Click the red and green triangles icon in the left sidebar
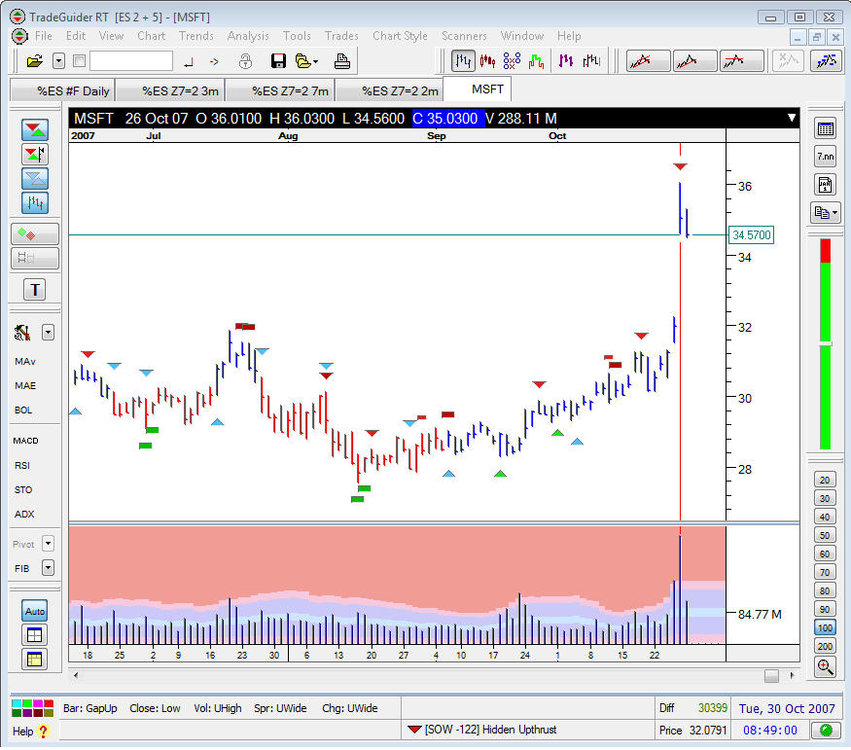This screenshot has width=851, height=750. click(x=35, y=130)
